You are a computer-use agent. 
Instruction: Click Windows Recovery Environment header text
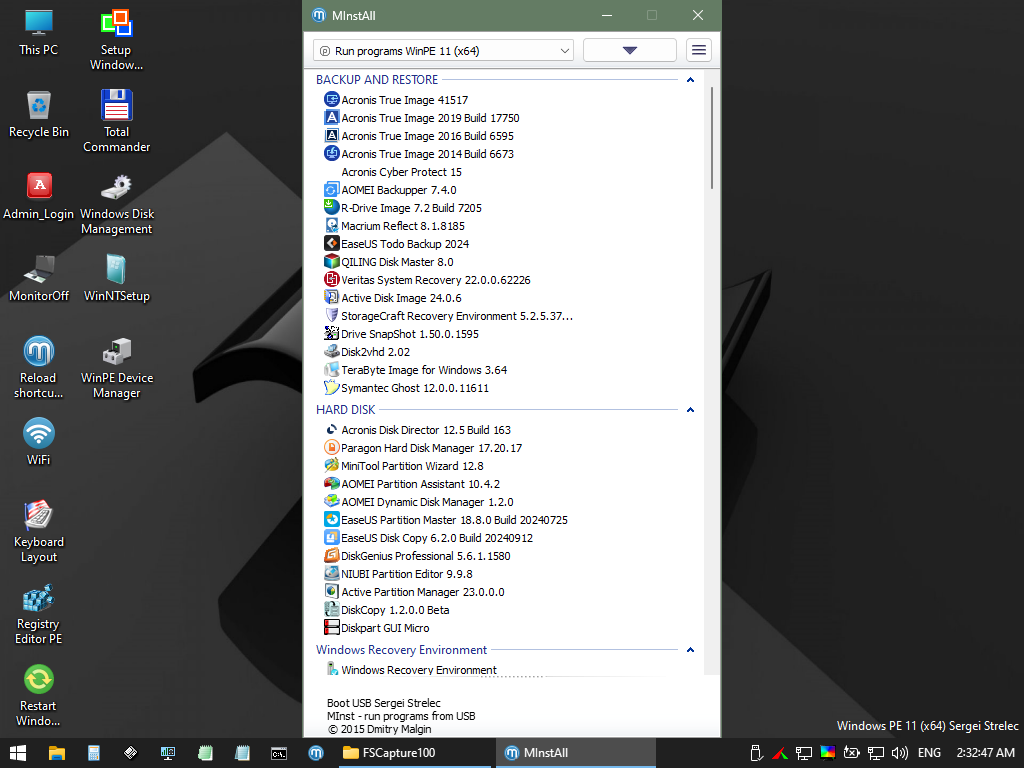point(402,650)
